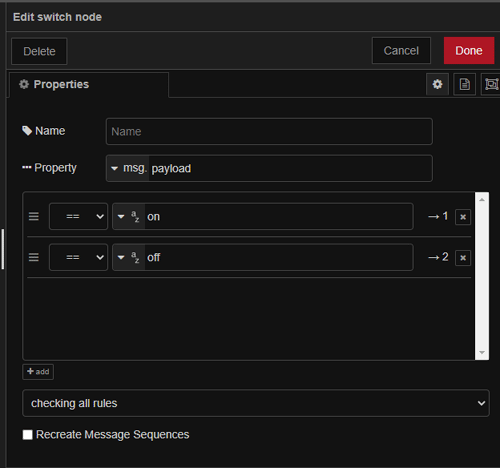Click the Cancel button
This screenshot has width=500, height=468.
coord(401,51)
